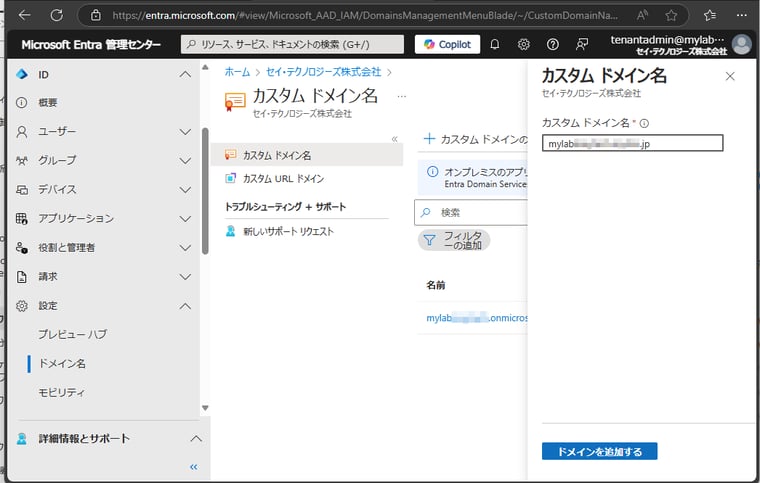Collapse the 設定 sidebar section
The width and height of the screenshot is (760, 483).
click(x=185, y=306)
